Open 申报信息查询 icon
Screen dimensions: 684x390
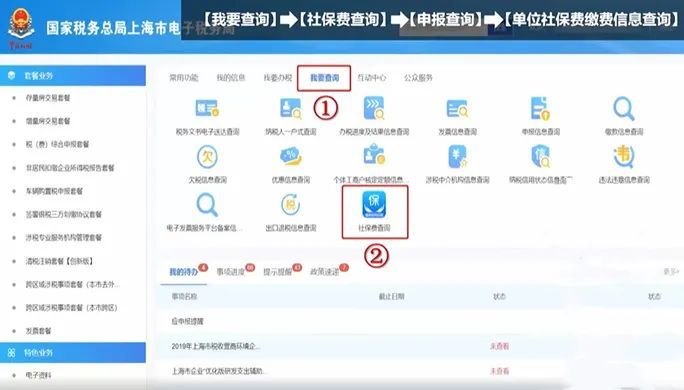(540, 108)
